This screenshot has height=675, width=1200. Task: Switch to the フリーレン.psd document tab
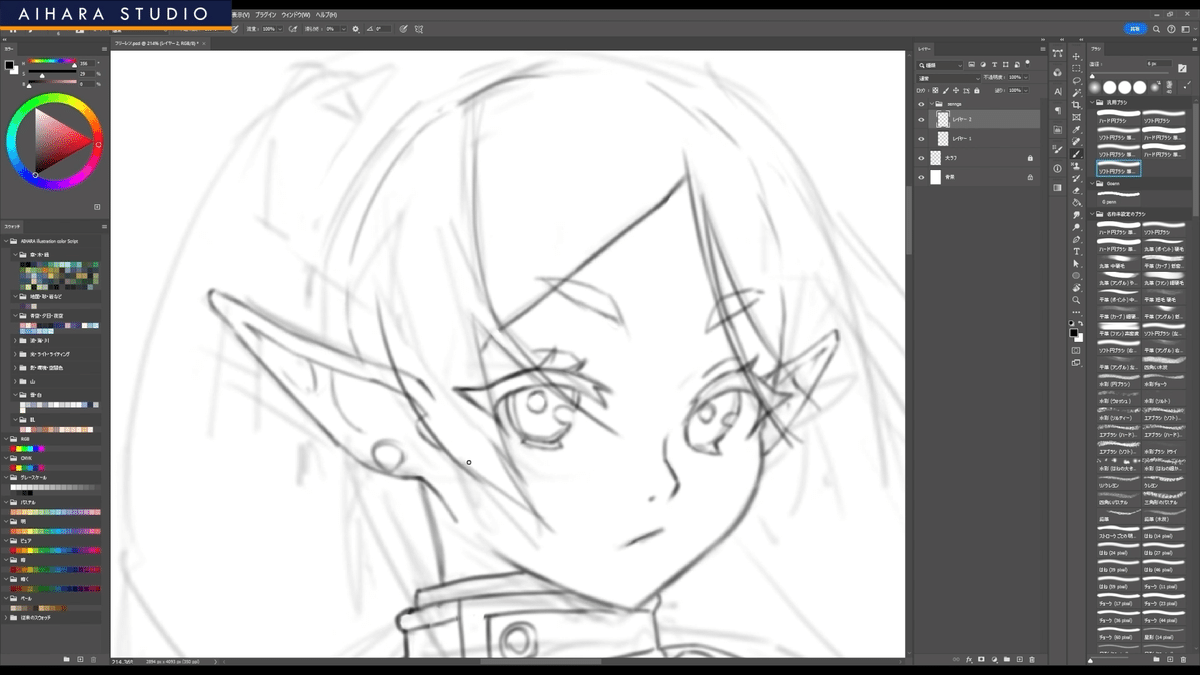pos(158,44)
